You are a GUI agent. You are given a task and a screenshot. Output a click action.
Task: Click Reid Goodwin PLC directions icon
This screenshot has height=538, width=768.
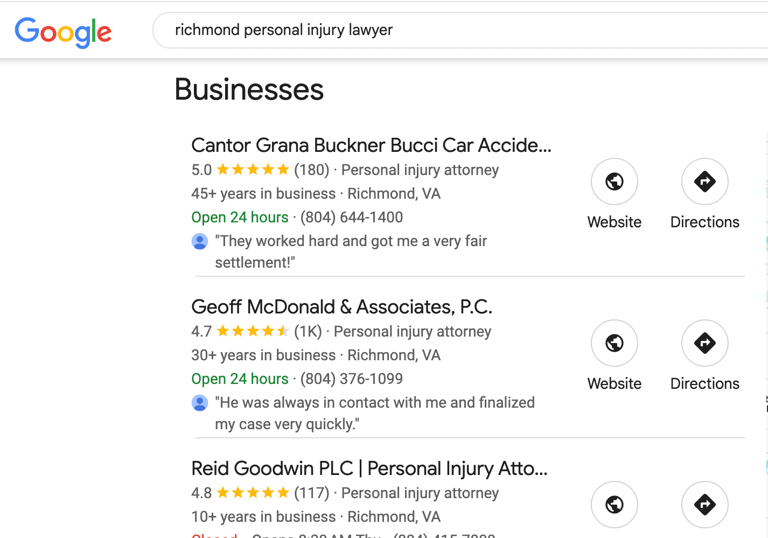(704, 505)
